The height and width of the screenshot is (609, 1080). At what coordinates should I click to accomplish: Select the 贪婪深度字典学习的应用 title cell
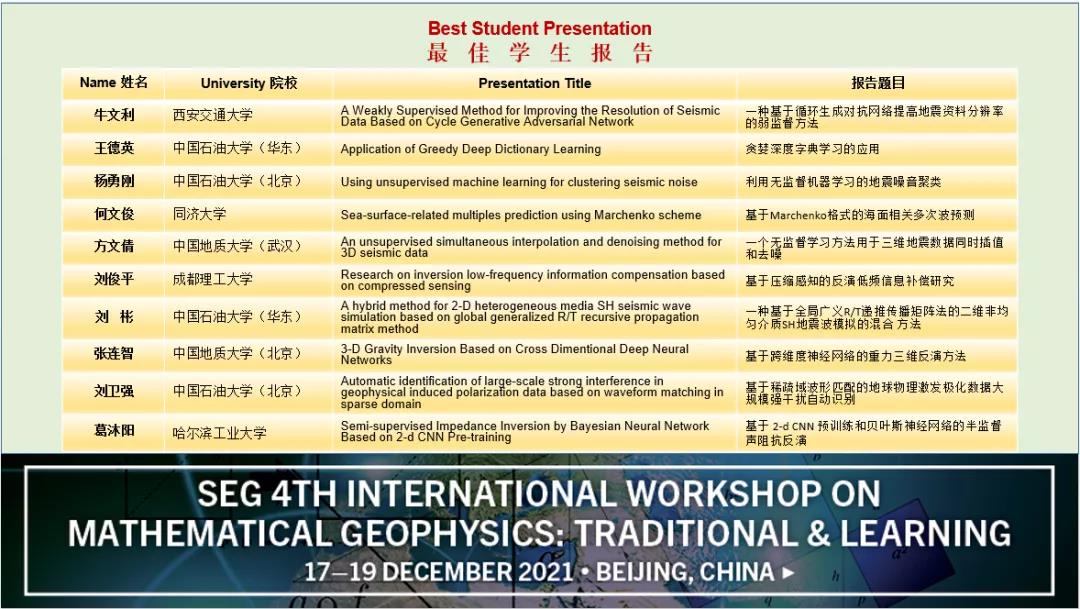click(812, 149)
